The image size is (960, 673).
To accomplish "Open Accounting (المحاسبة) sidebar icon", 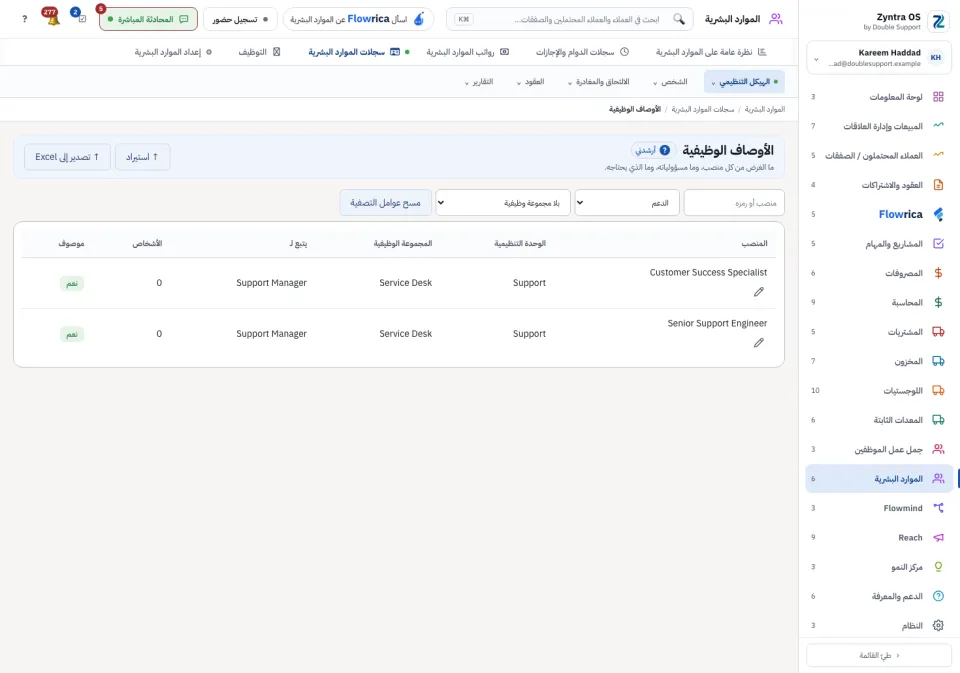I will [x=938, y=302].
